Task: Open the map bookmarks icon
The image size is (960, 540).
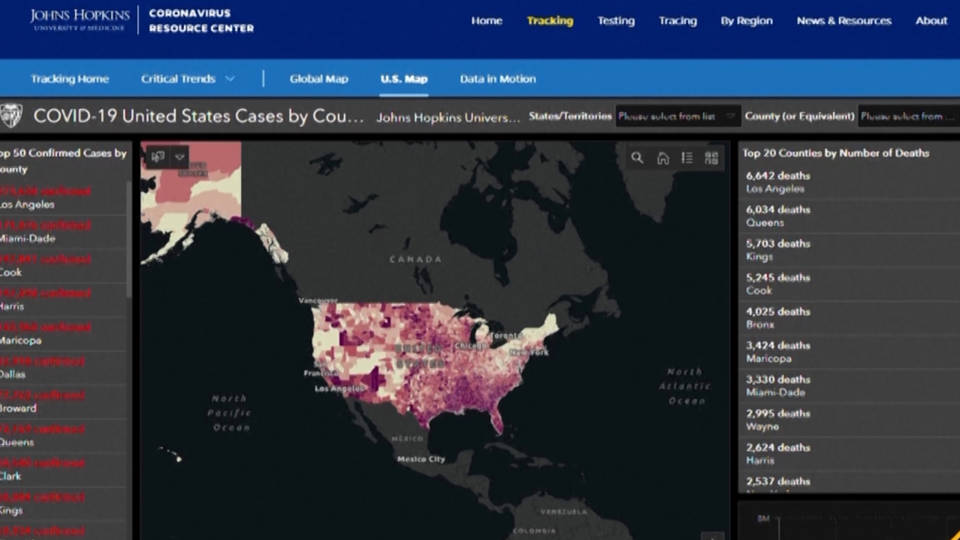Action: point(158,157)
